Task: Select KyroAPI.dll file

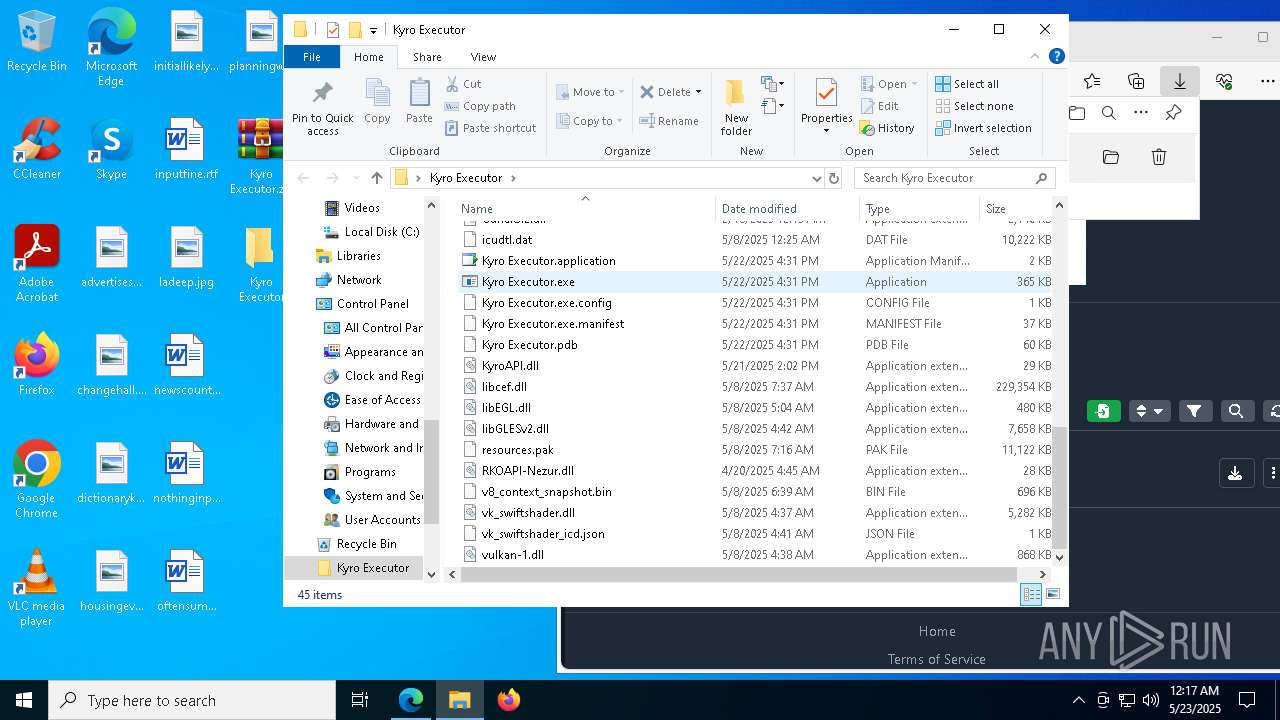Action: [x=755, y=366]
